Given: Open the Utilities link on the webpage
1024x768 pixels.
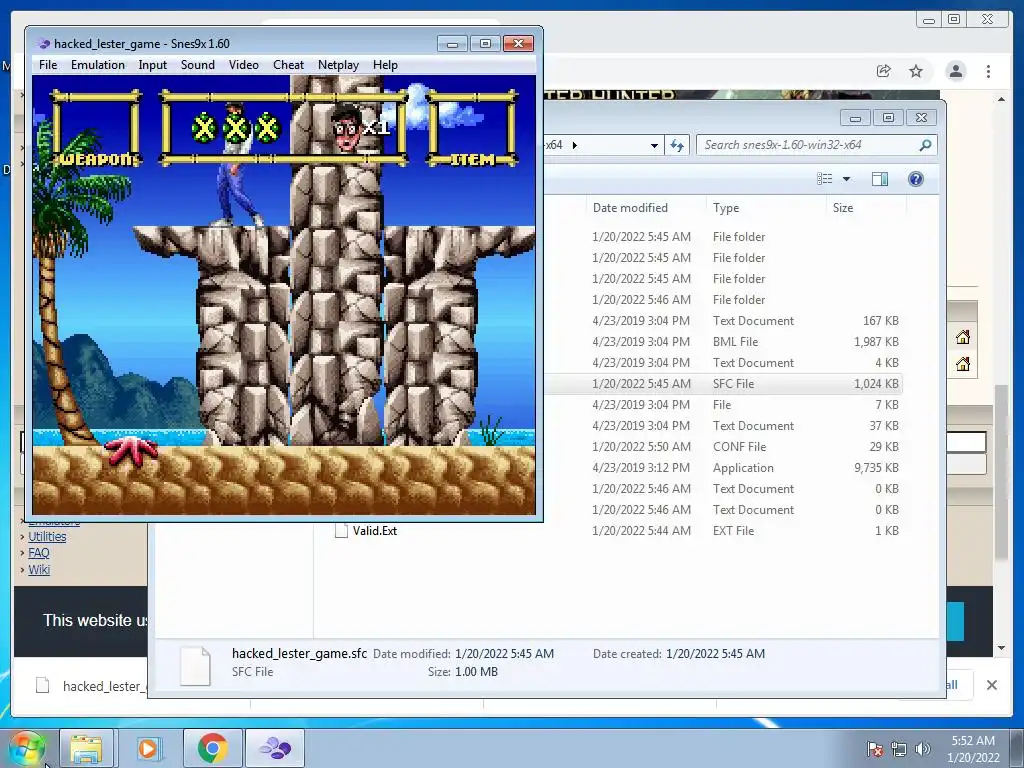Looking at the screenshot, I should [47, 537].
